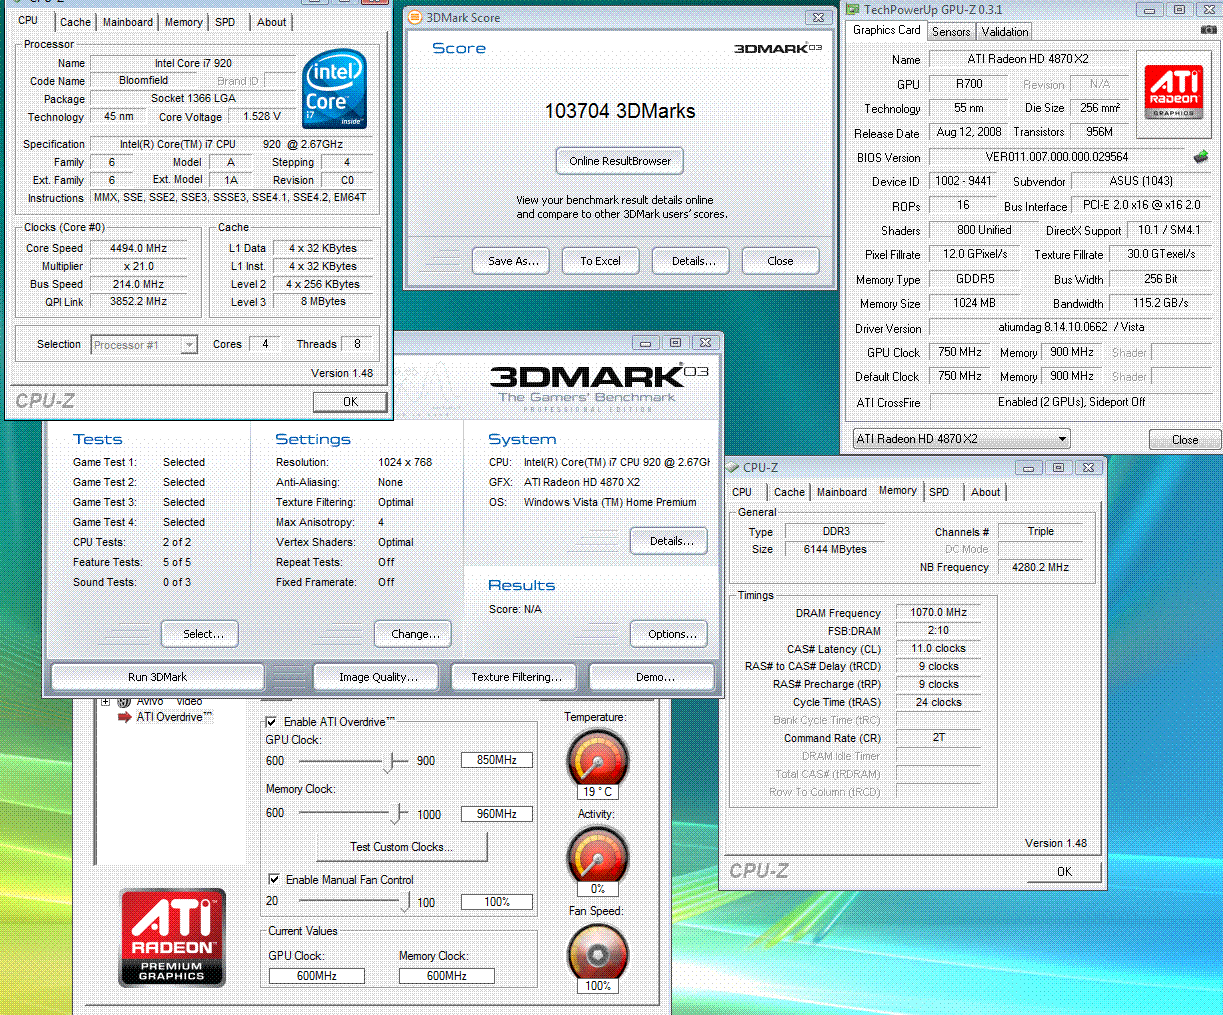
Task: Click the Intel Core i7 logo in CPU-Z
Action: pos(334,90)
